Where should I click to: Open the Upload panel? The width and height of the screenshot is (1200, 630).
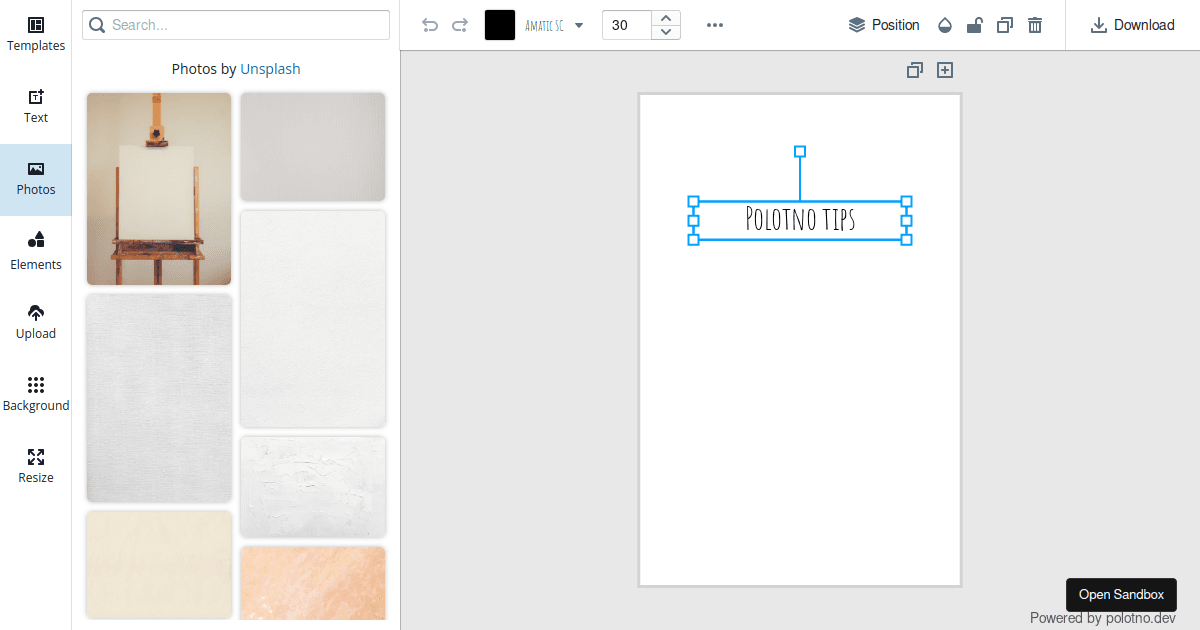tap(36, 320)
